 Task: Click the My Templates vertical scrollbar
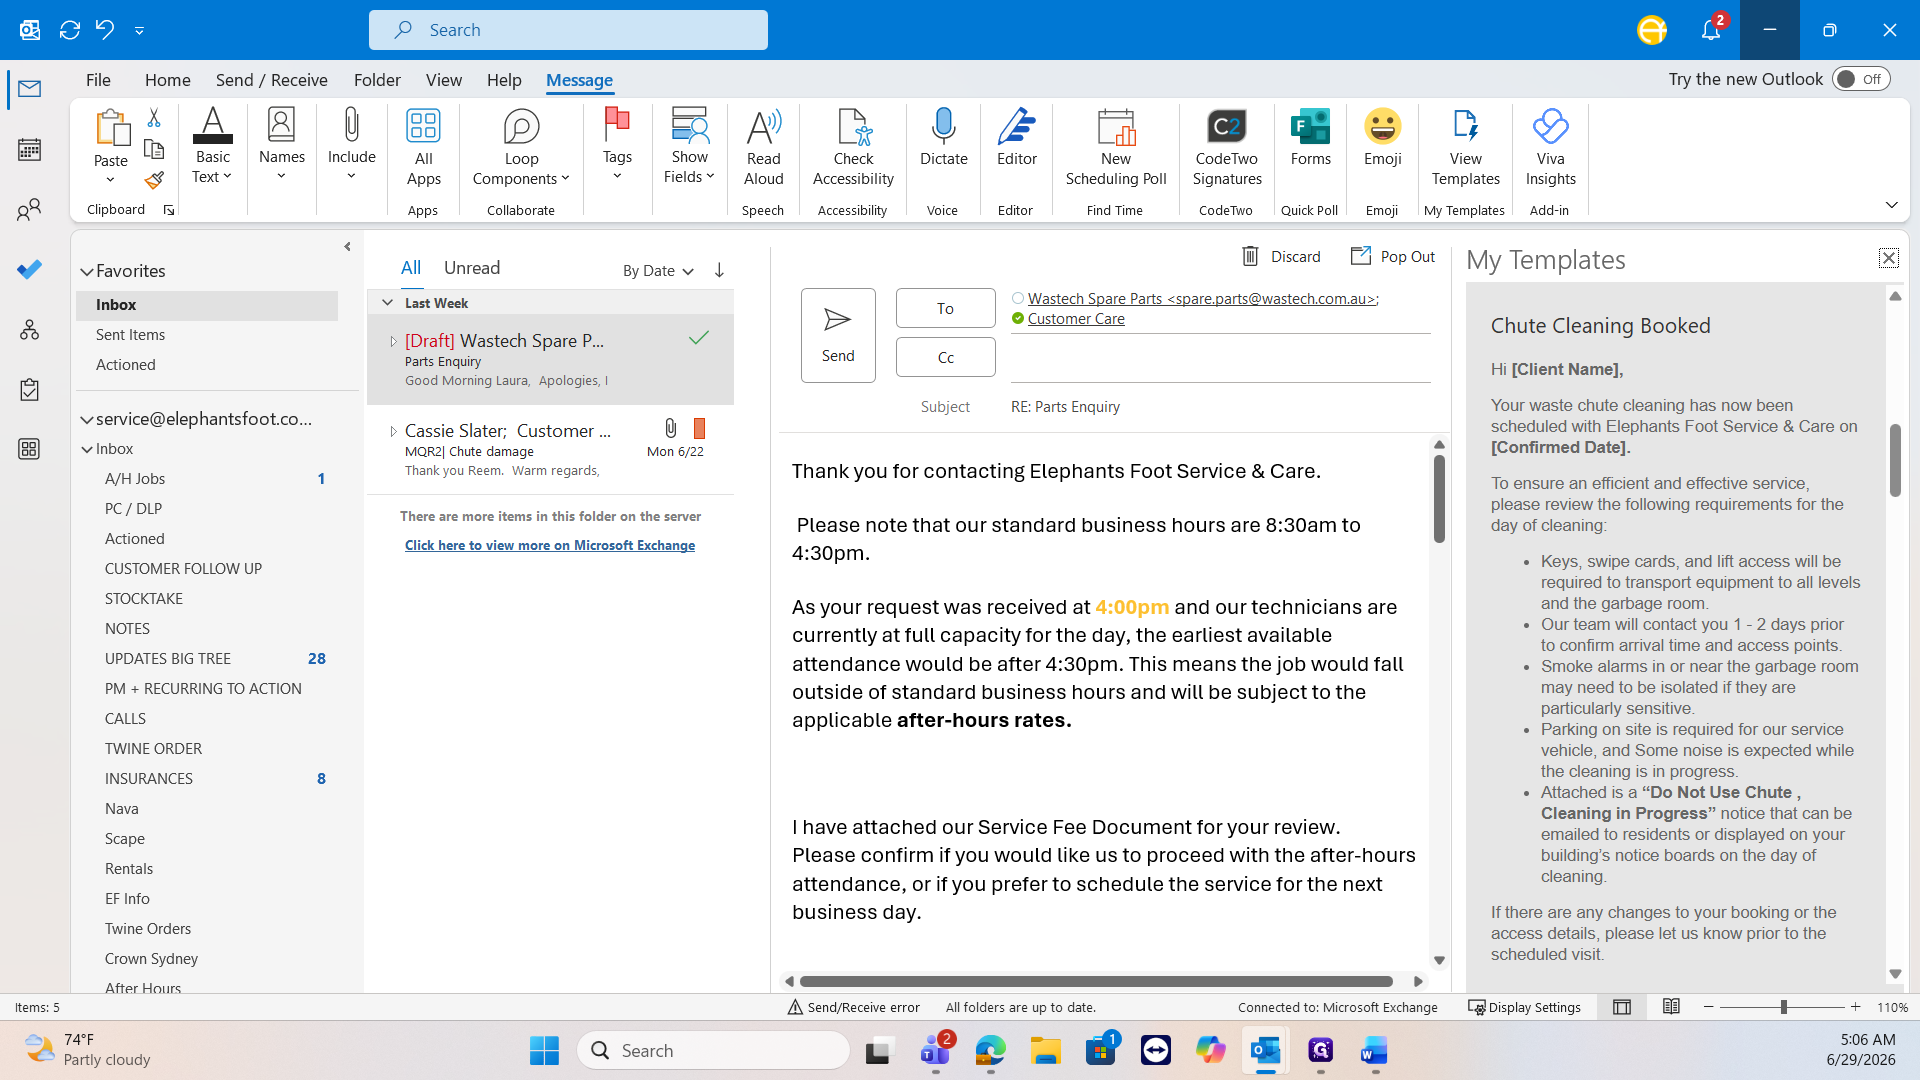[1895, 460]
